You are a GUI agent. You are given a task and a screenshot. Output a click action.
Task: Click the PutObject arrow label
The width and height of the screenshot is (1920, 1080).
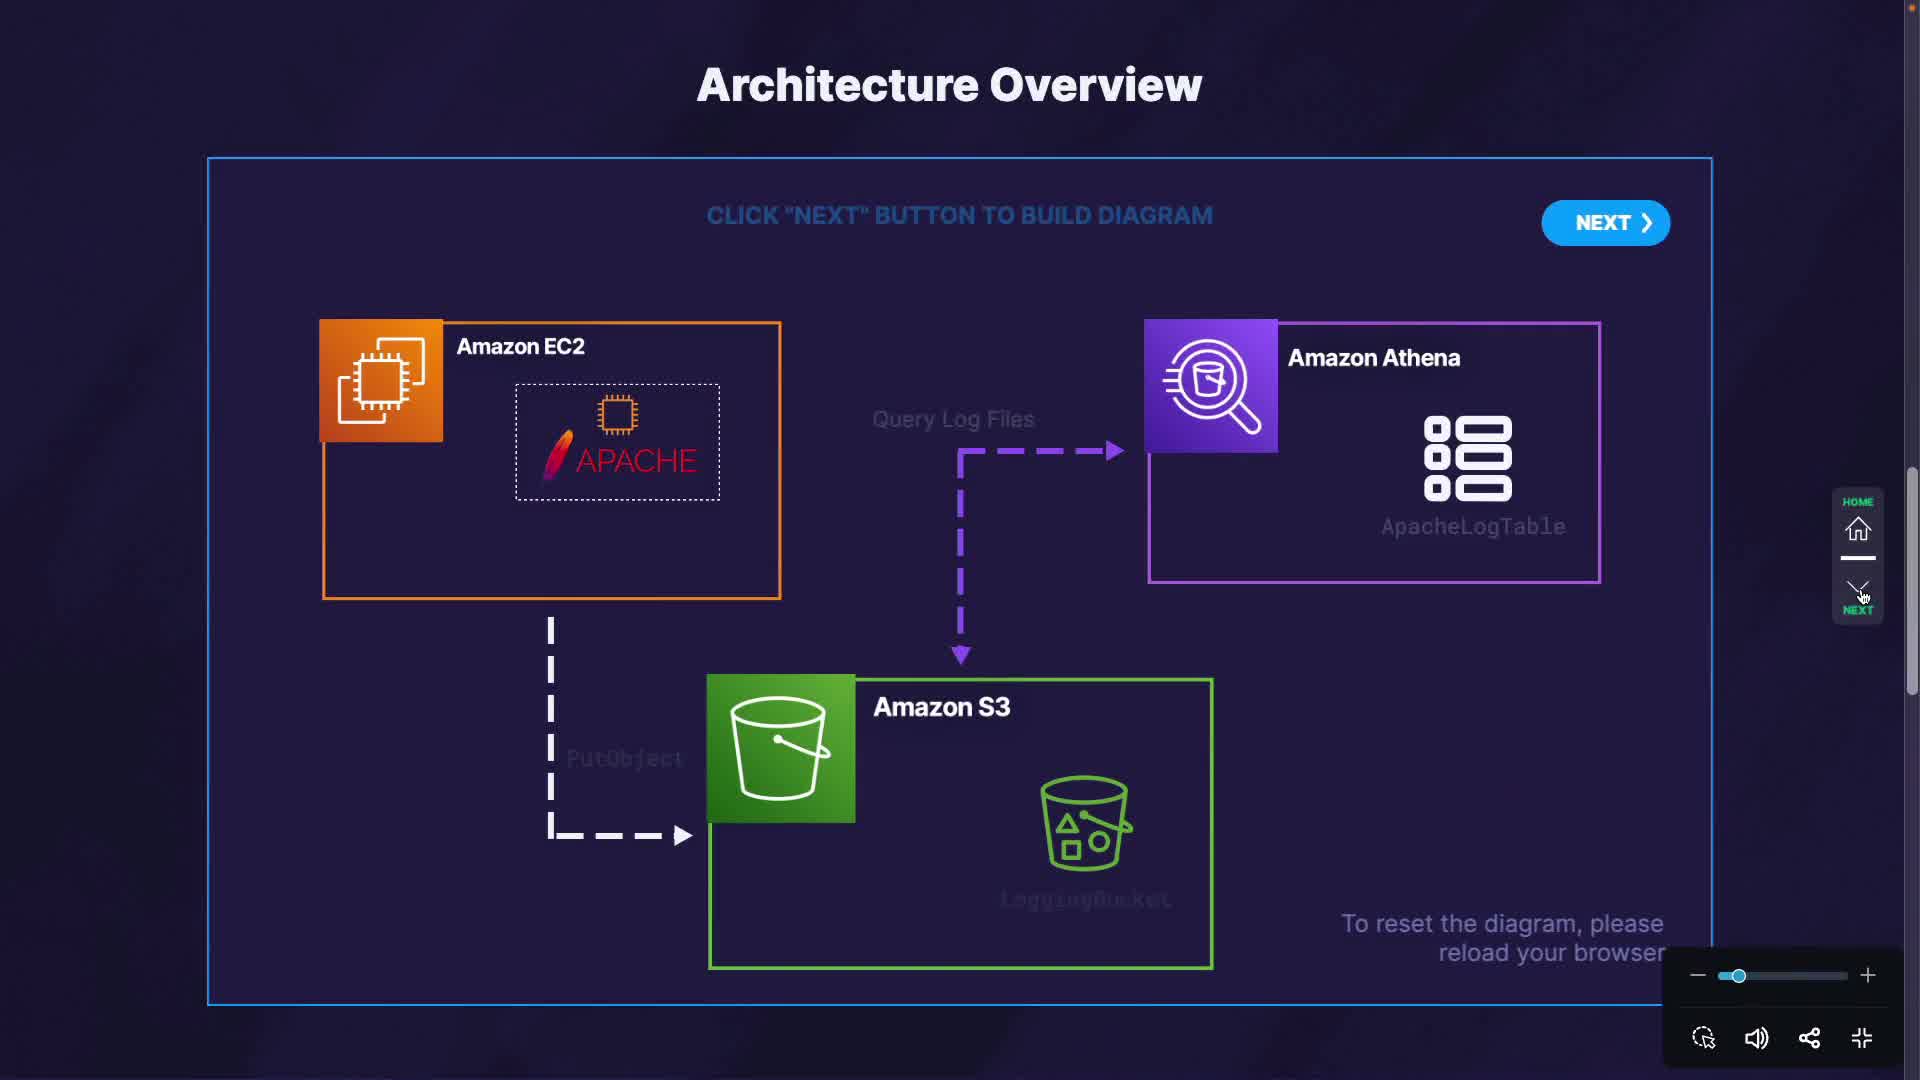(624, 759)
